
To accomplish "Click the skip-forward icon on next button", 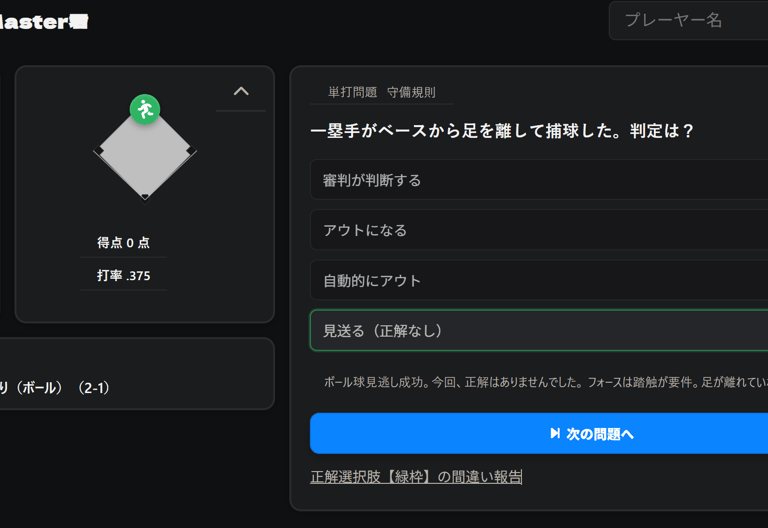I will [x=555, y=434].
